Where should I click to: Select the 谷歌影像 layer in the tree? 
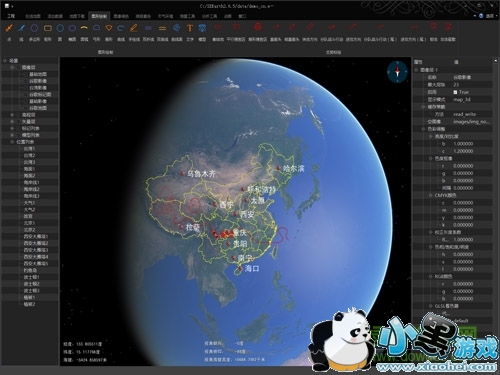[x=38, y=81]
